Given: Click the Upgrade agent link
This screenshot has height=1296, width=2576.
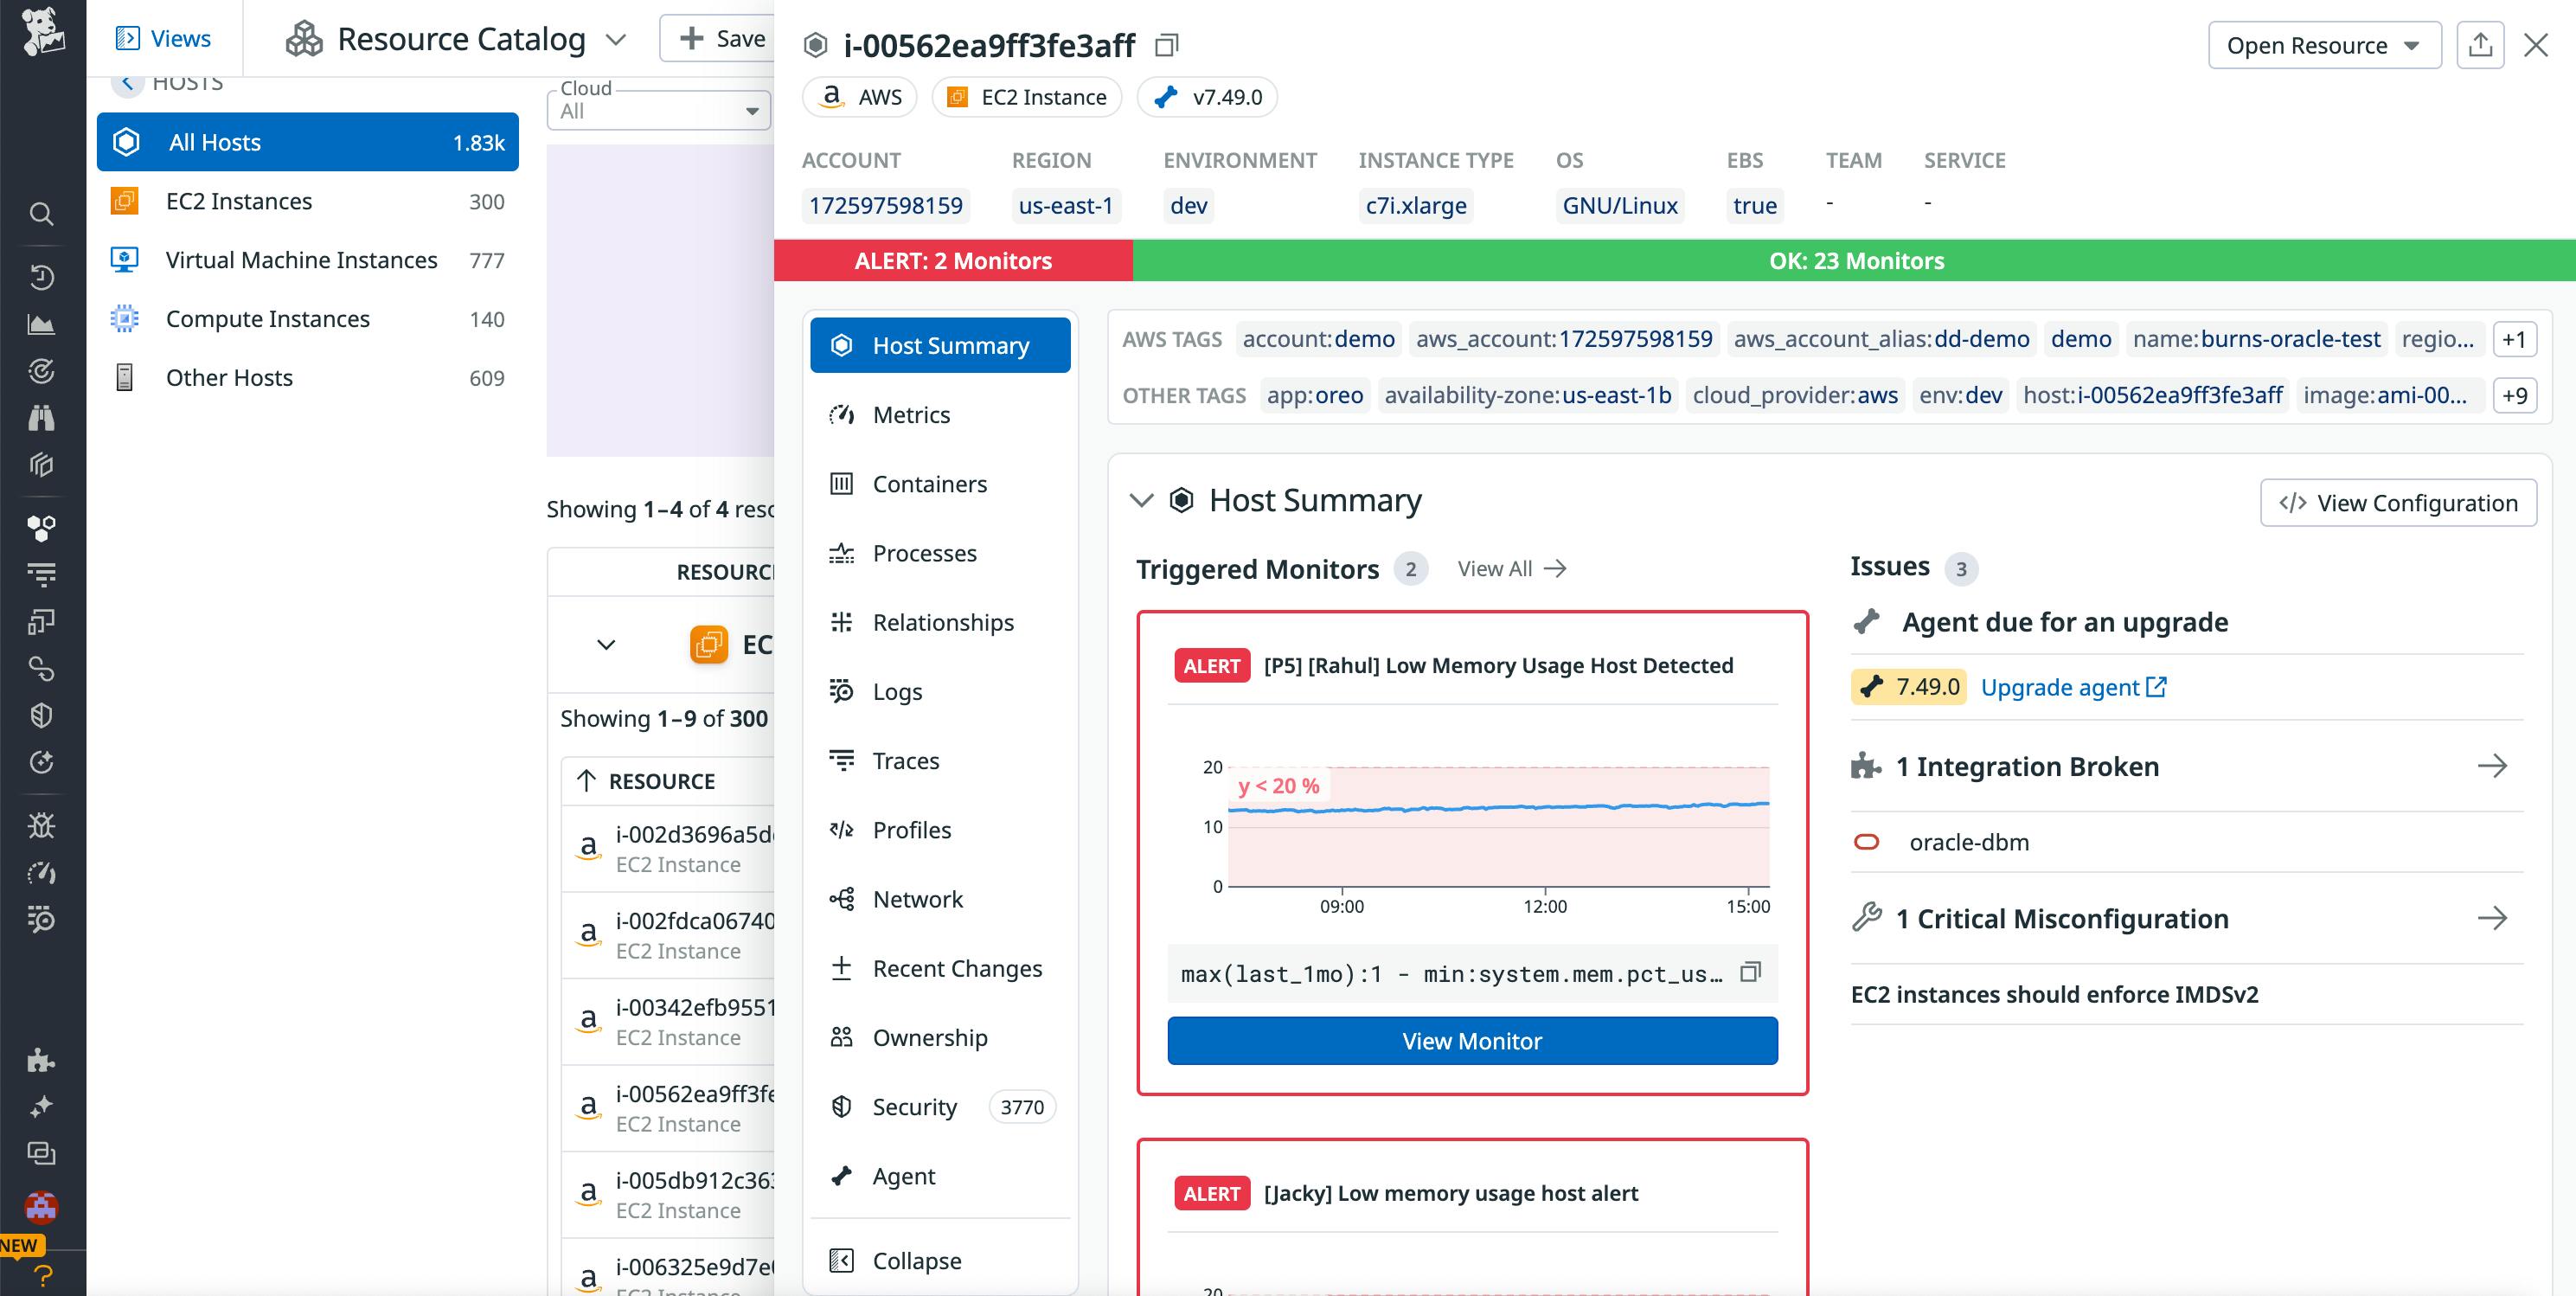Looking at the screenshot, I should pyautogui.click(x=2062, y=687).
